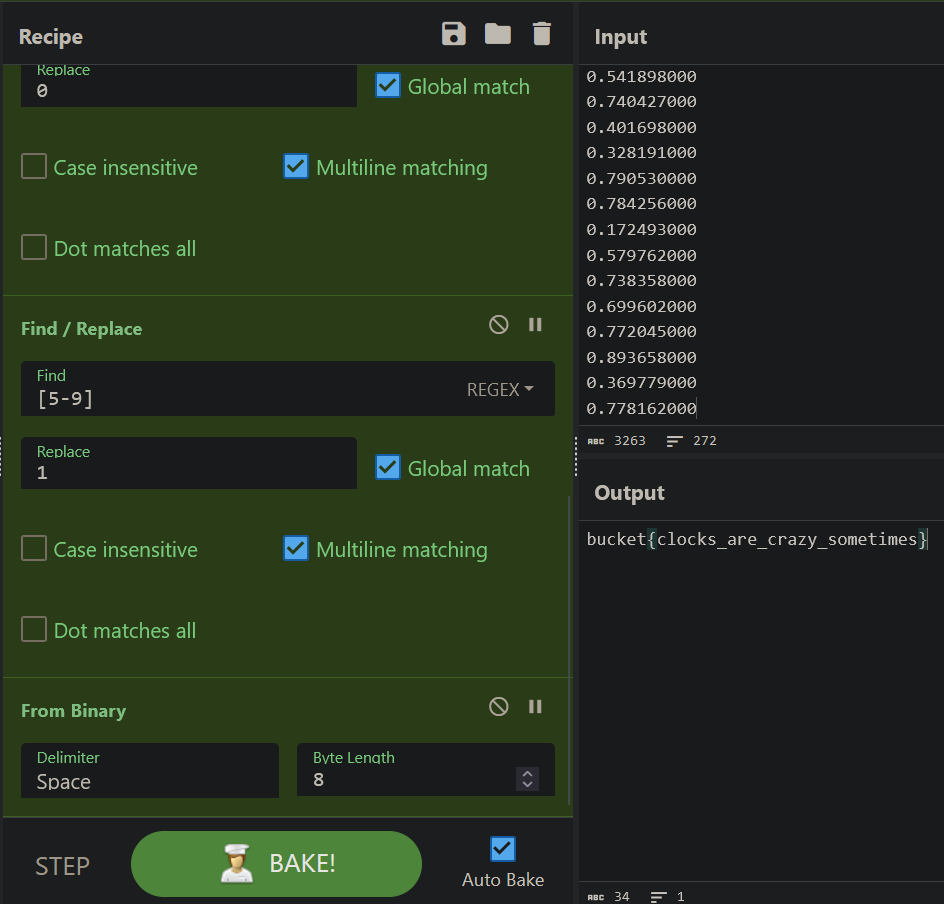Image resolution: width=944 pixels, height=904 pixels.
Task: Toggle Global match for the Replace 1 operation
Action: click(388, 467)
